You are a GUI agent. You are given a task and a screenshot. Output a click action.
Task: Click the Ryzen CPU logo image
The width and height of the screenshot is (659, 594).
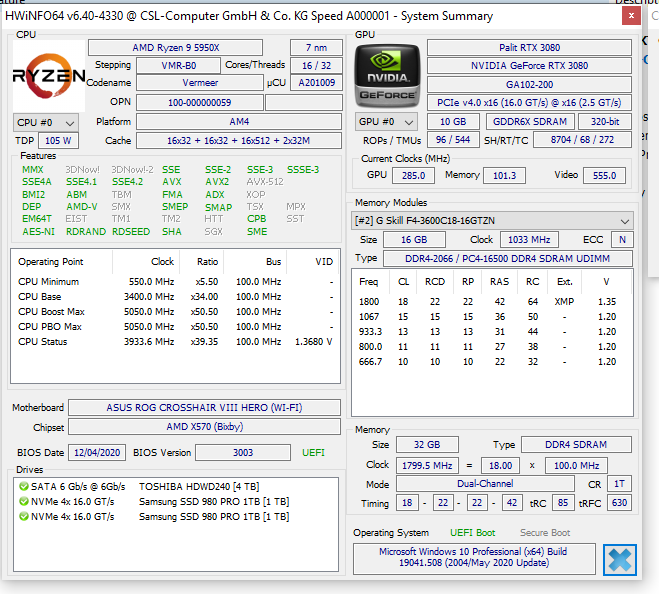click(49, 76)
